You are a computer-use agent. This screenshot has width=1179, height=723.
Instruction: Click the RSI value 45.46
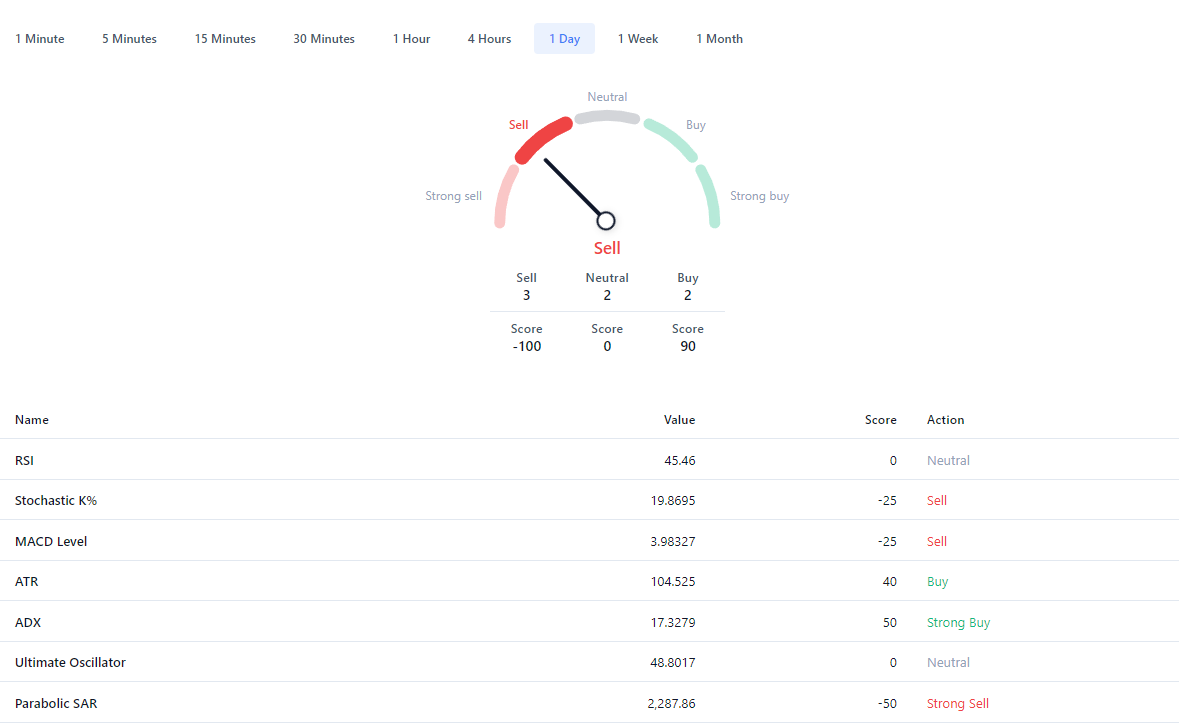[680, 460]
